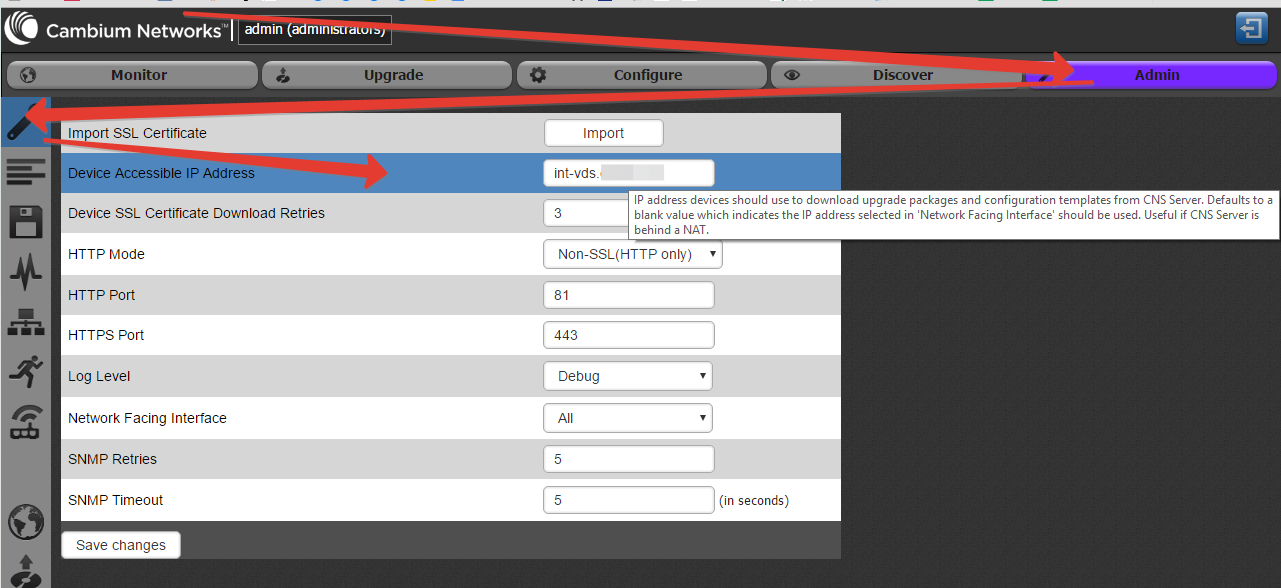Click the admin (administrators) user label

(x=315, y=29)
